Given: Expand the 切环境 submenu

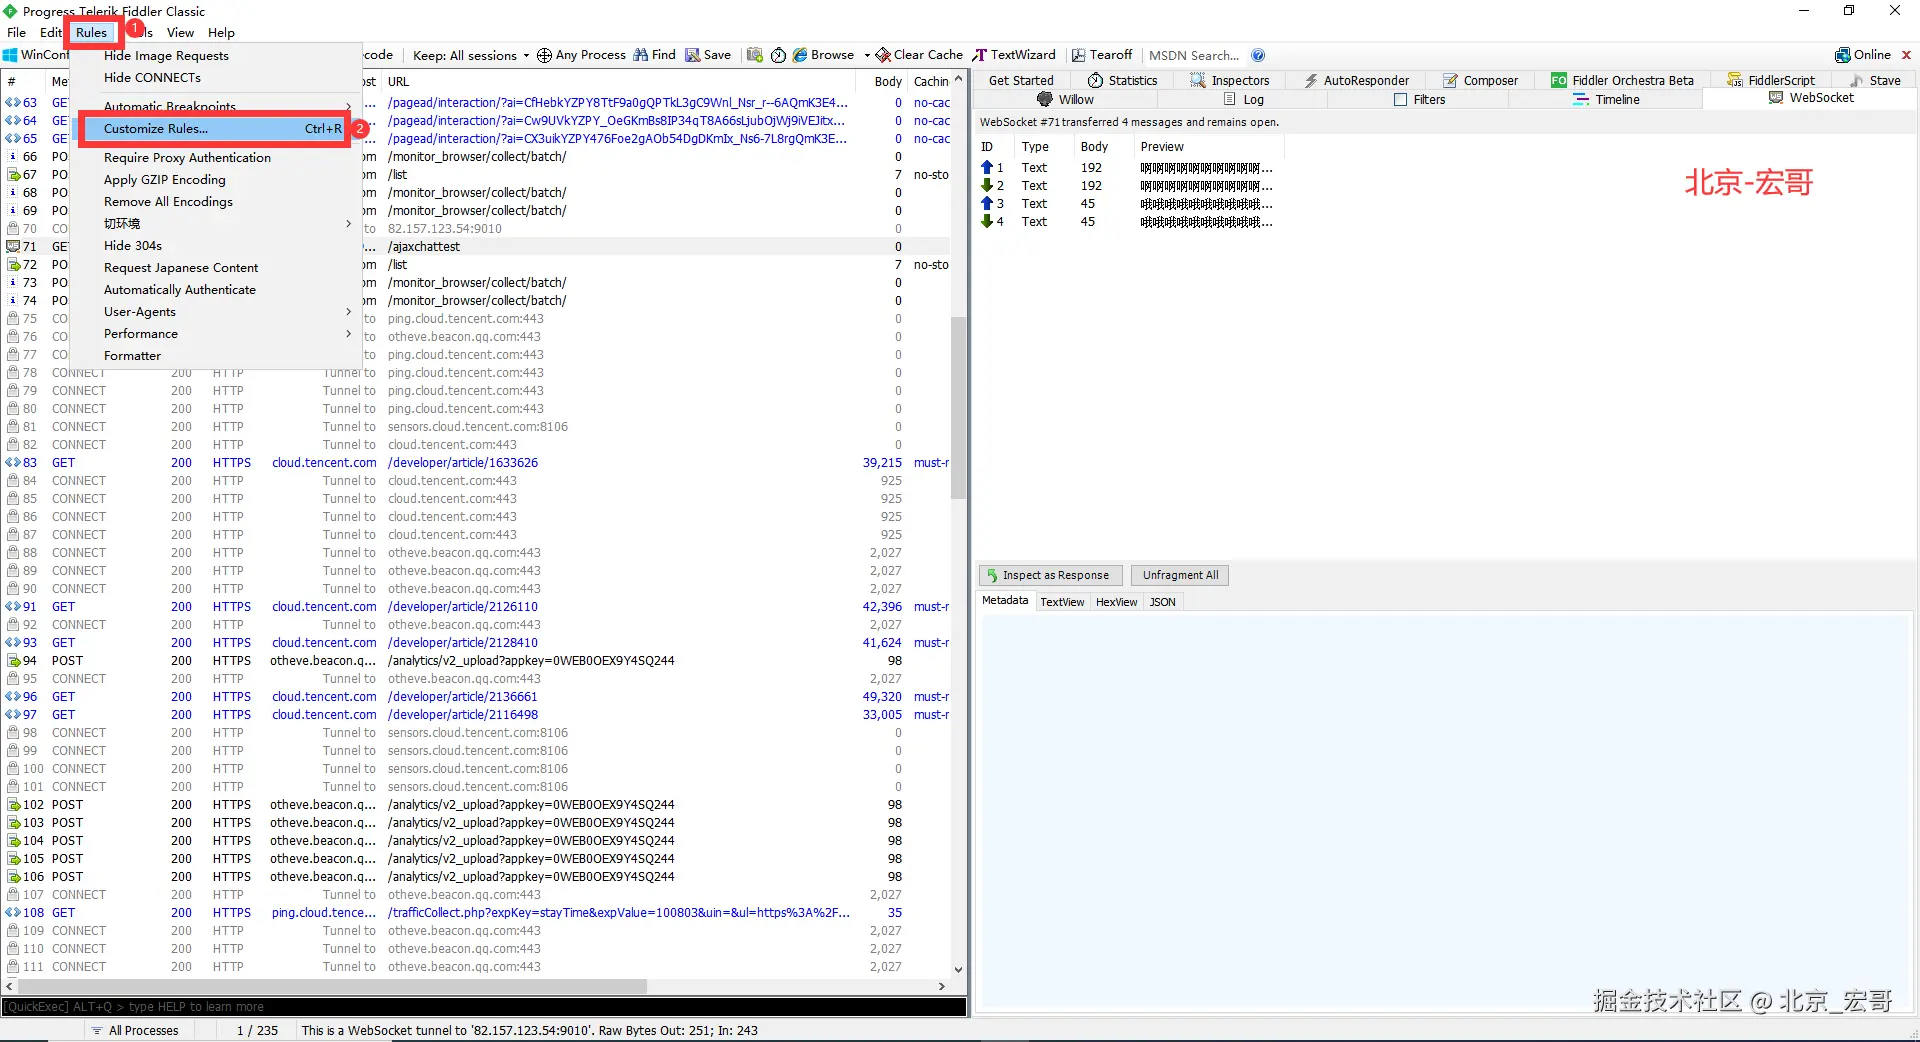Looking at the screenshot, I should click(x=348, y=223).
